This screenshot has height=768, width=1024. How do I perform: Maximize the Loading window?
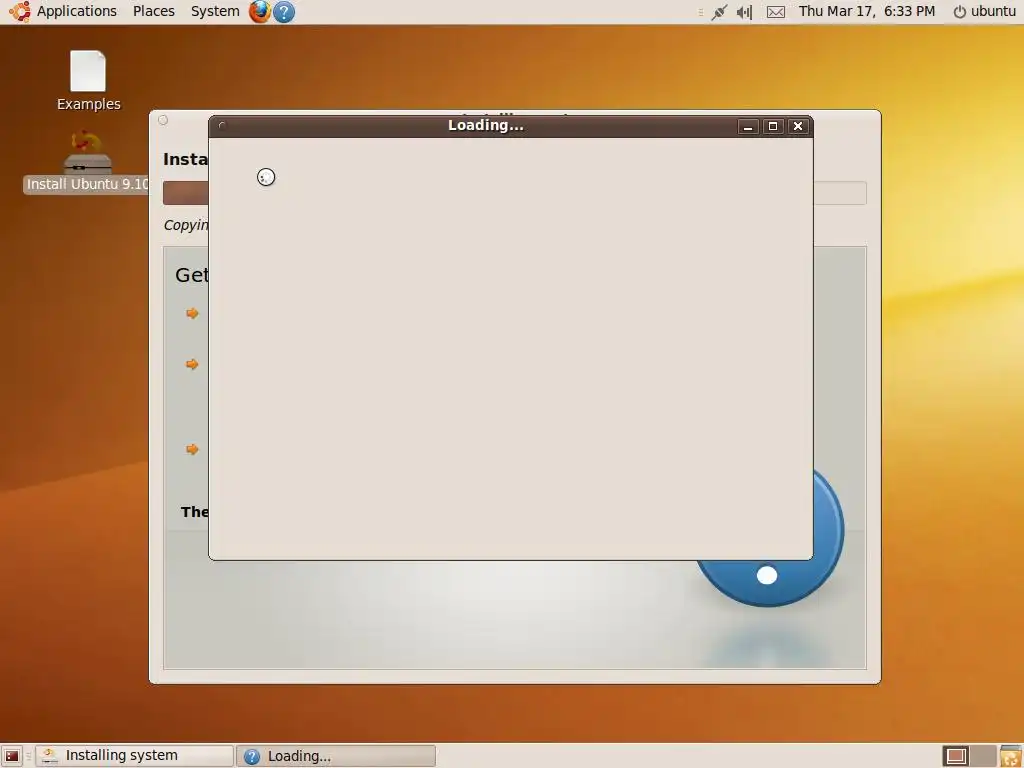(773, 126)
